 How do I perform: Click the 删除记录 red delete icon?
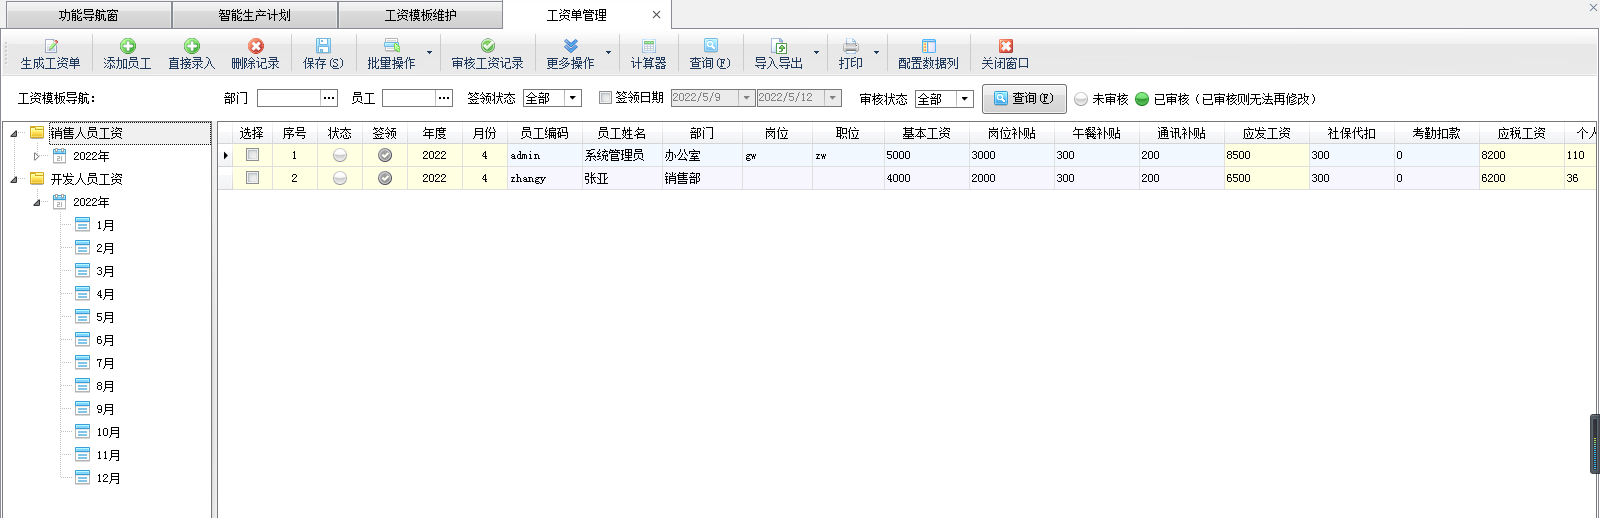(x=255, y=46)
